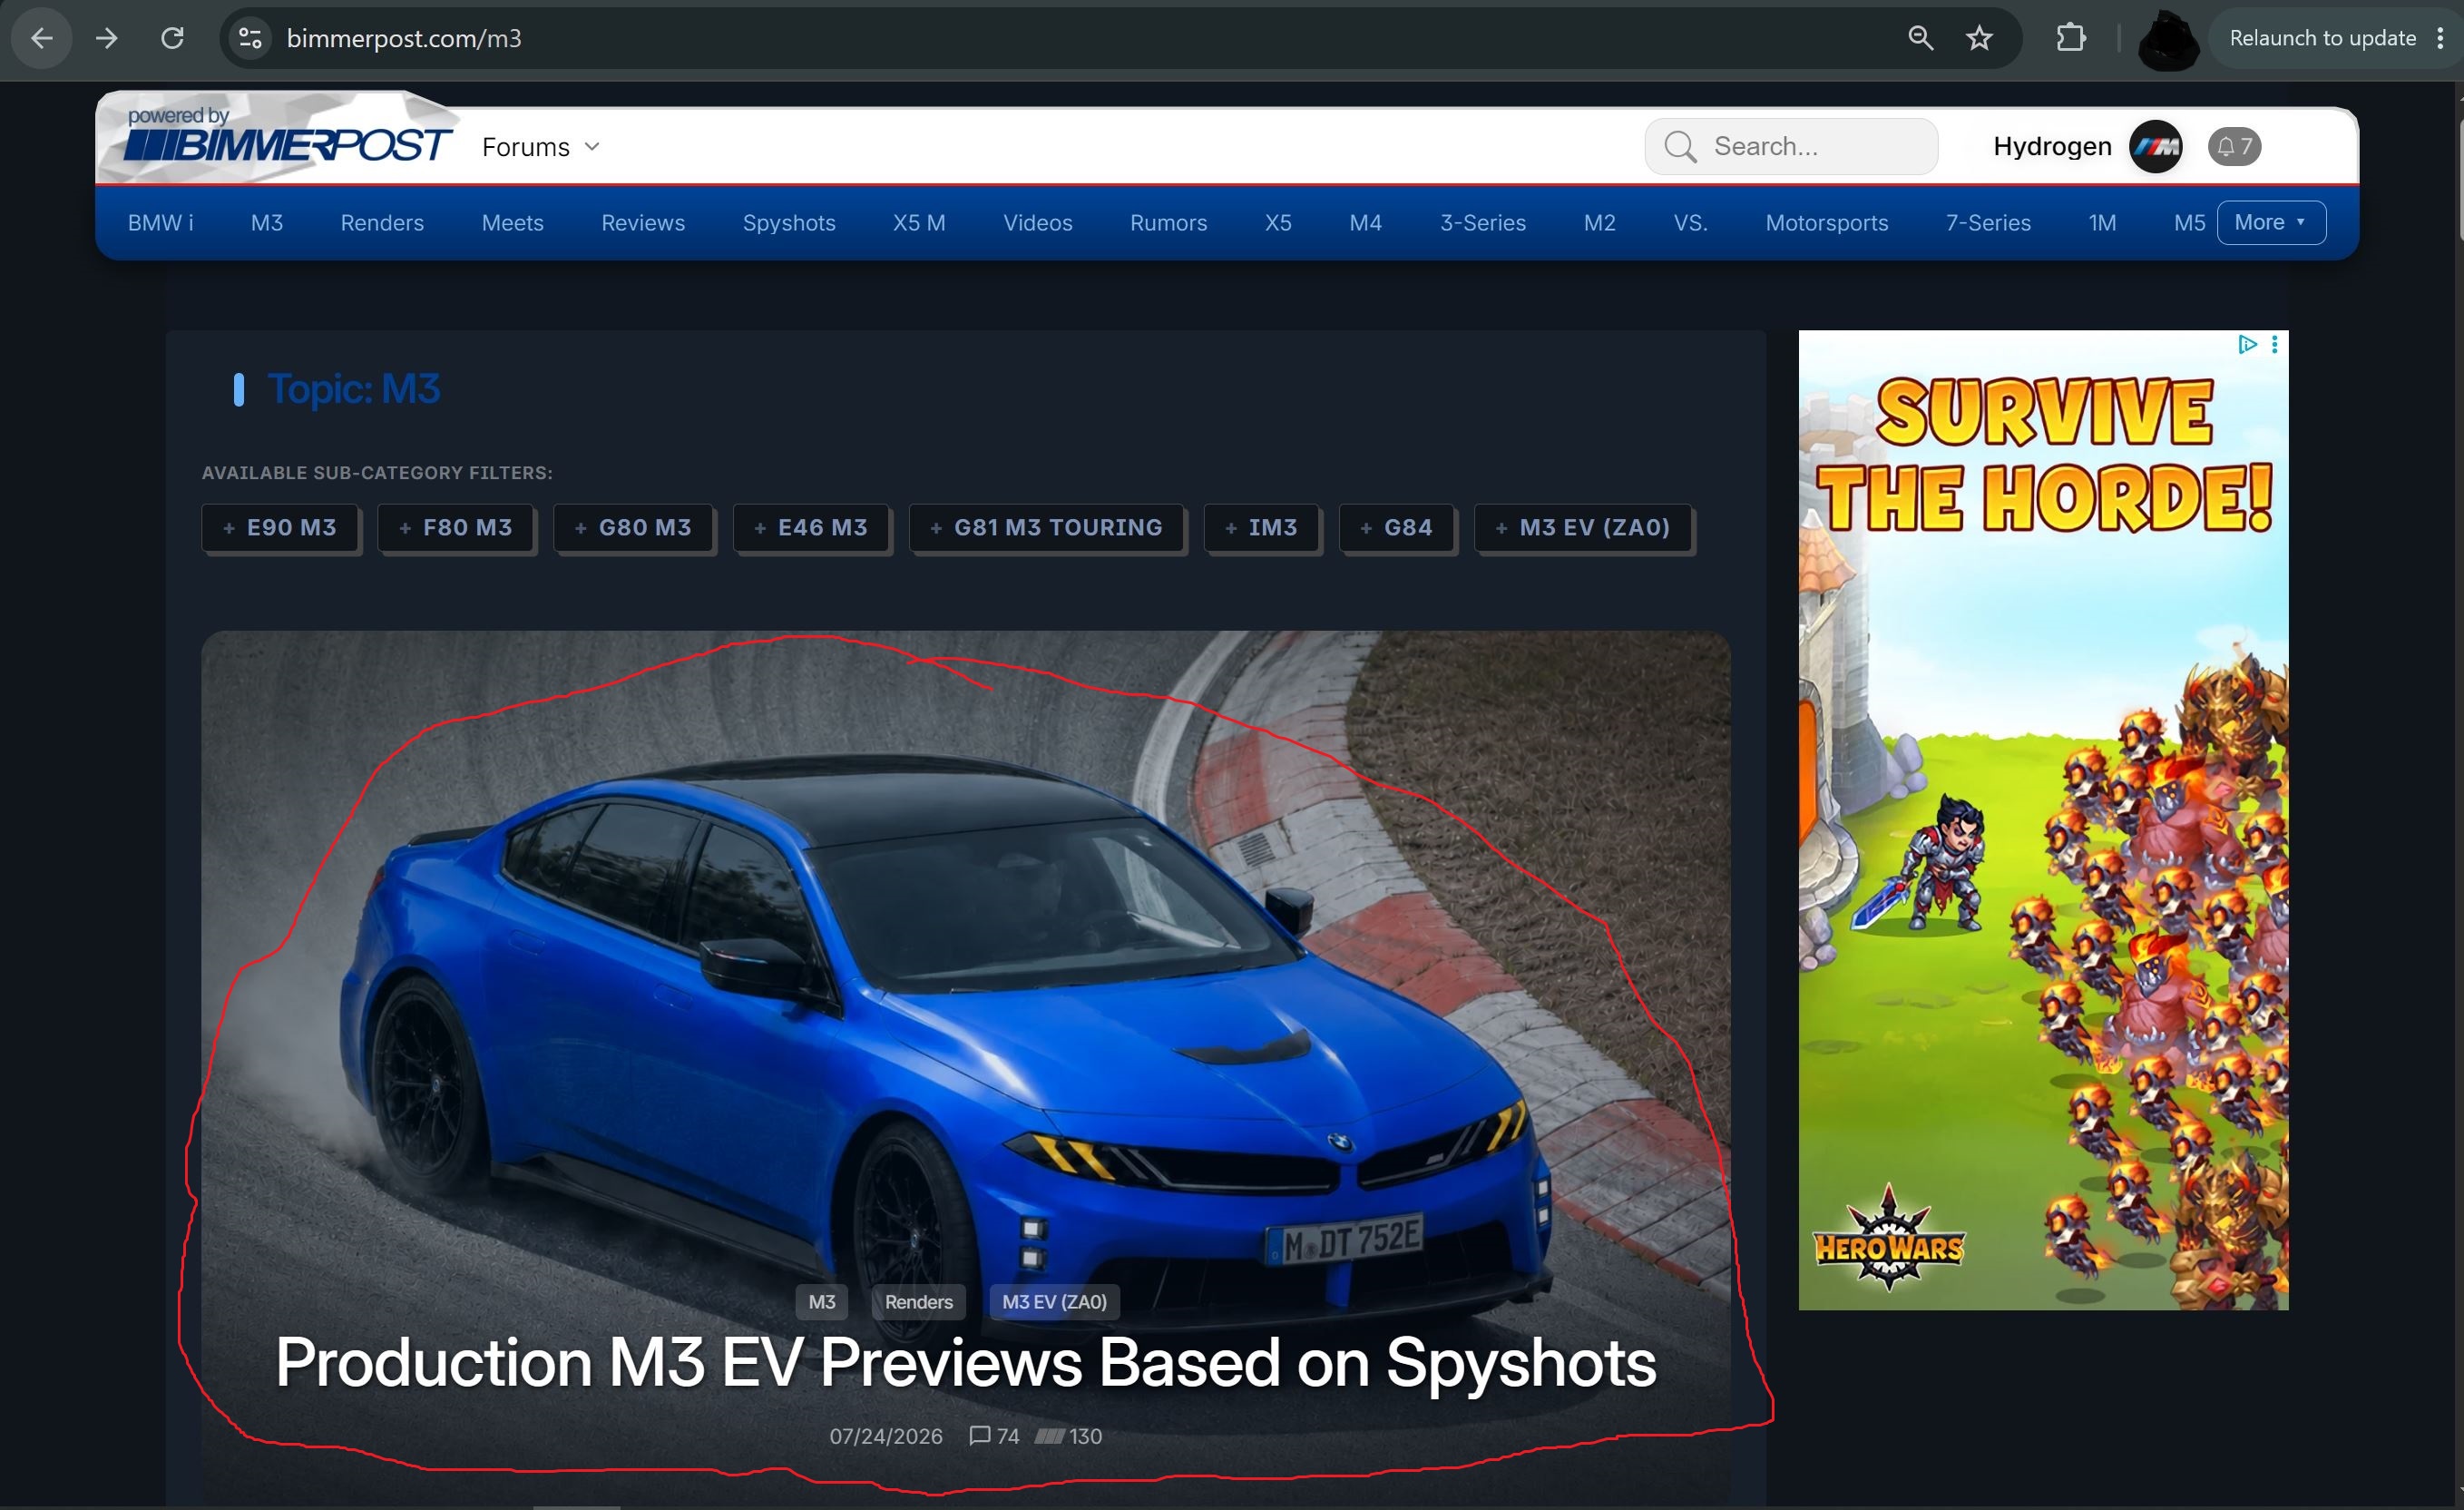Click the AdChoices triangle icon on ad
The width and height of the screenshot is (2464, 1510).
pyautogui.click(x=2247, y=344)
